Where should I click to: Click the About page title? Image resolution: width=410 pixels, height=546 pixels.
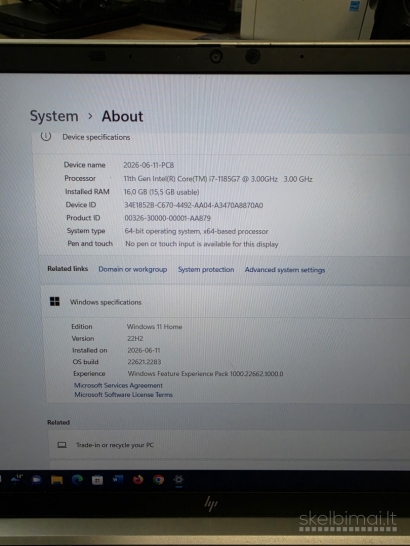[122, 116]
